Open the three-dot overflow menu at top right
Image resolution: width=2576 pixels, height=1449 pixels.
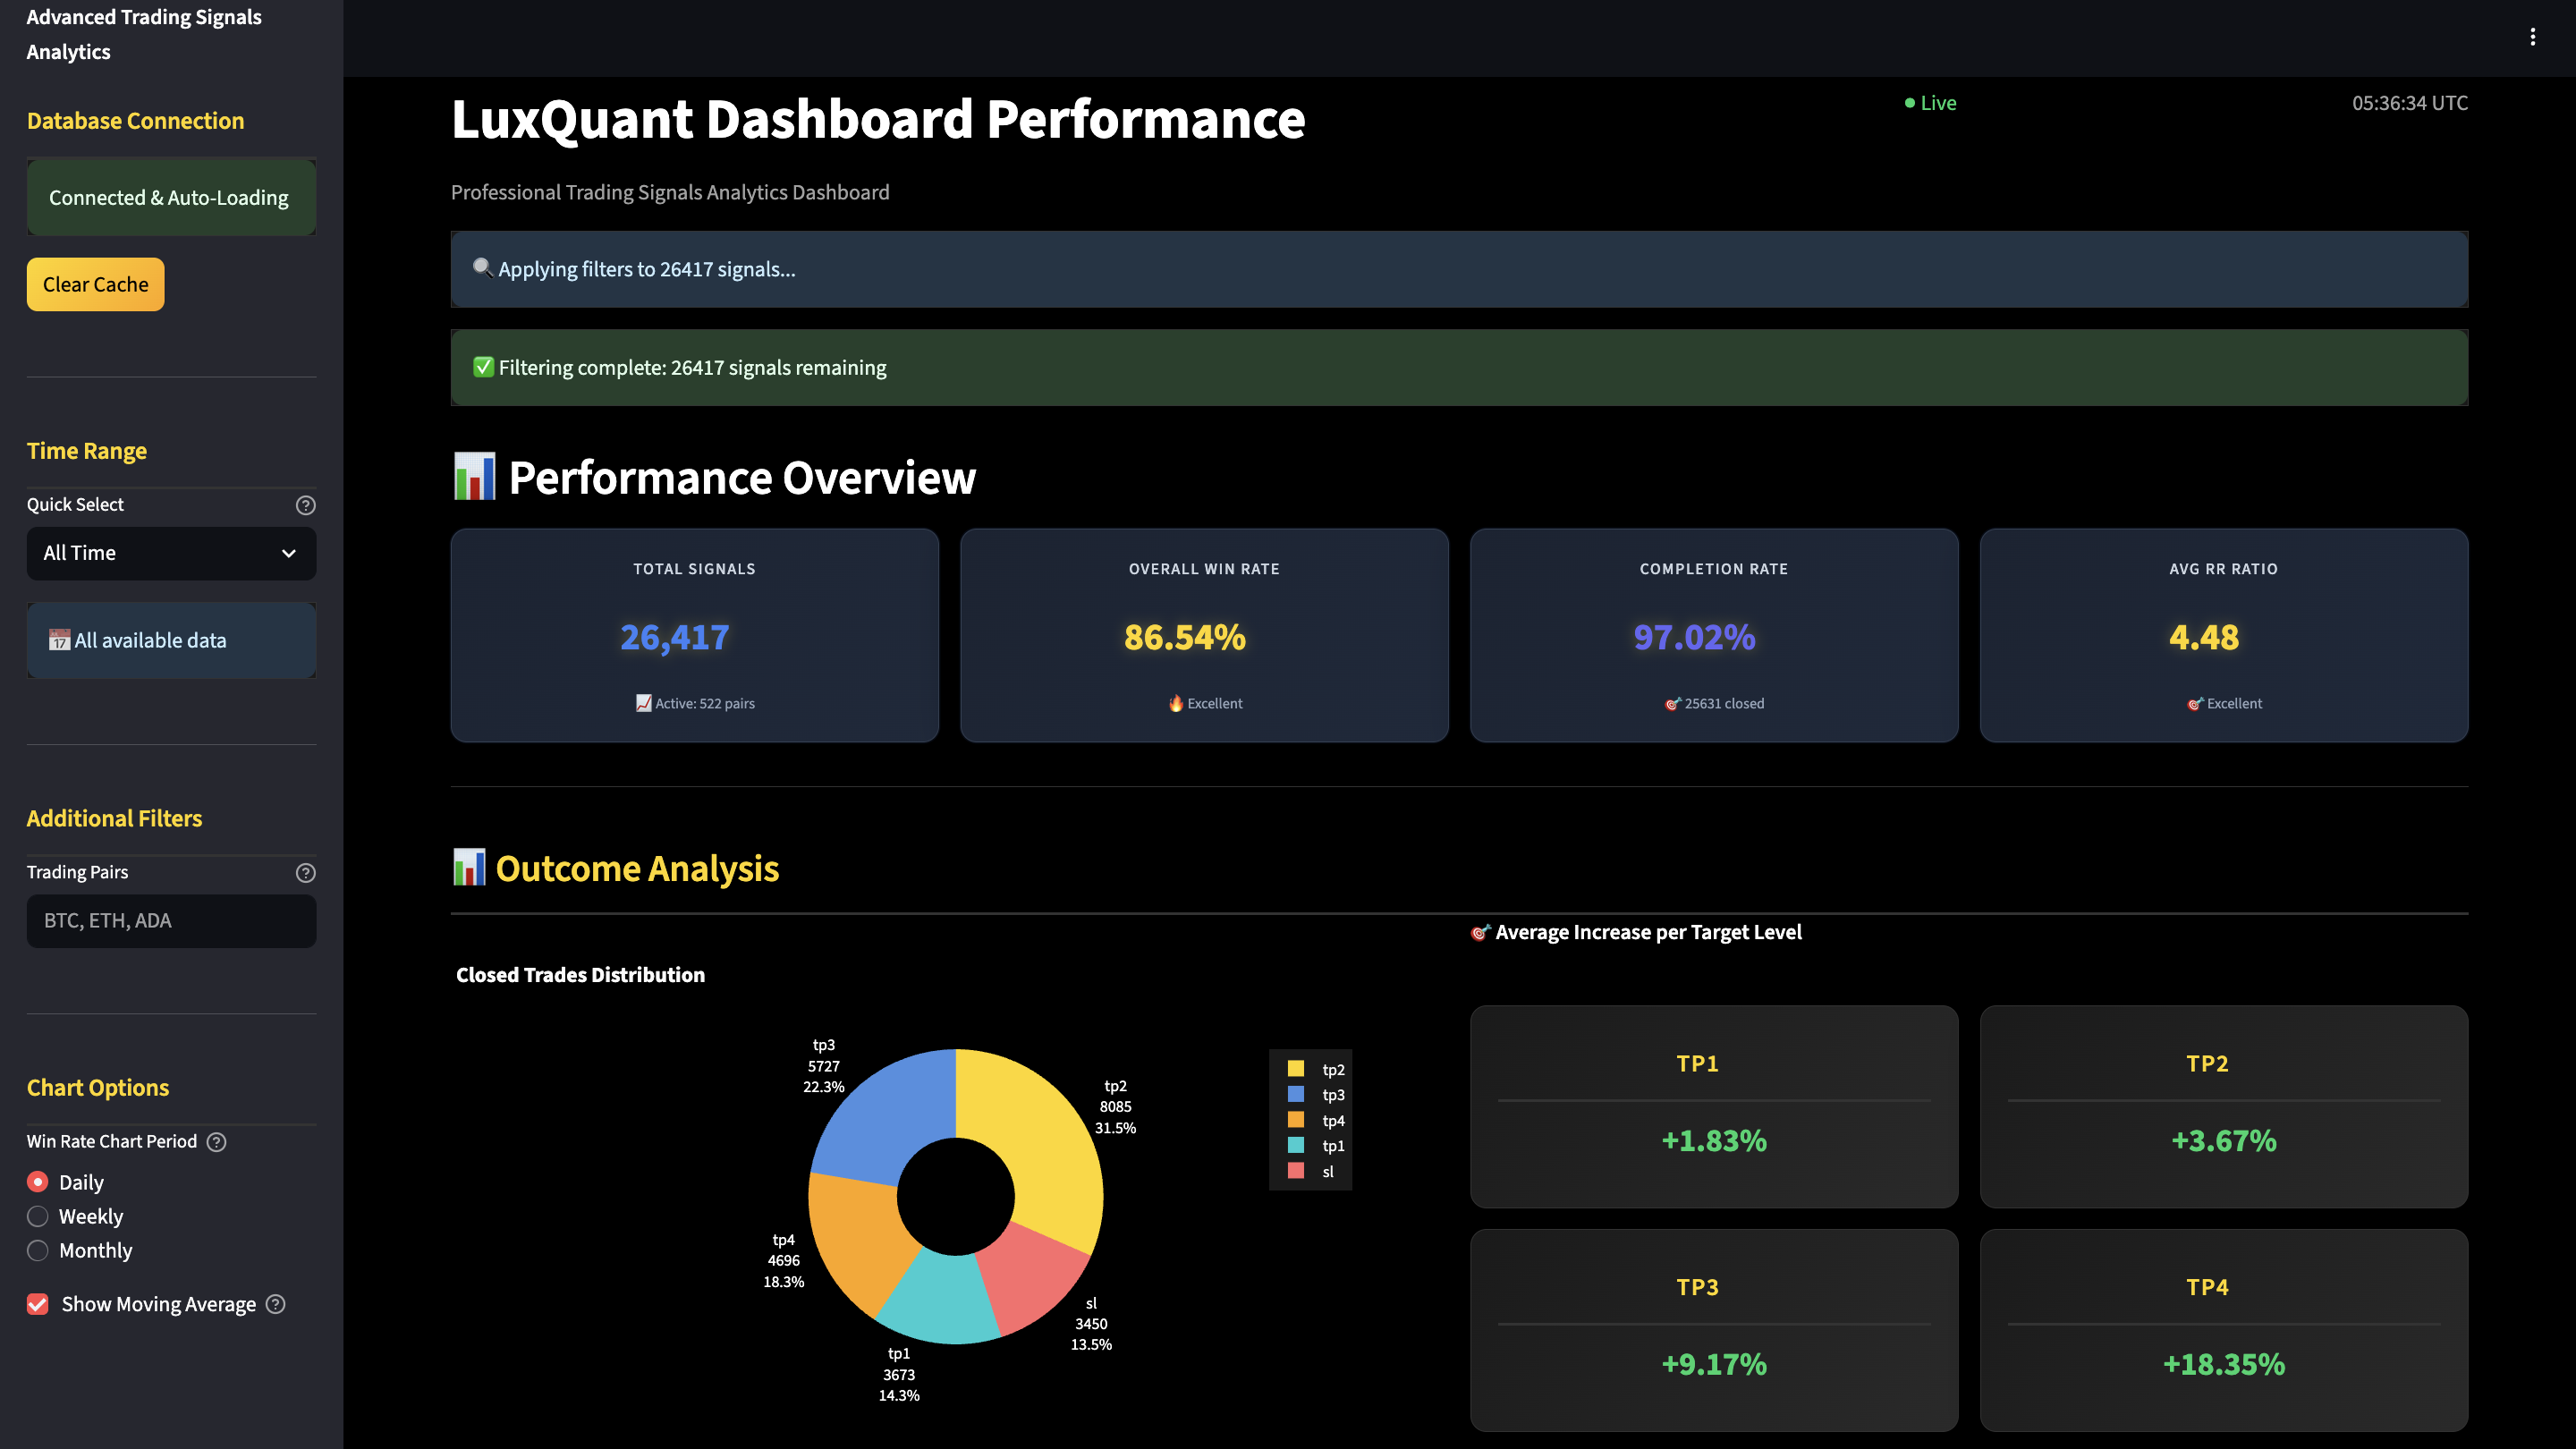[2533, 37]
